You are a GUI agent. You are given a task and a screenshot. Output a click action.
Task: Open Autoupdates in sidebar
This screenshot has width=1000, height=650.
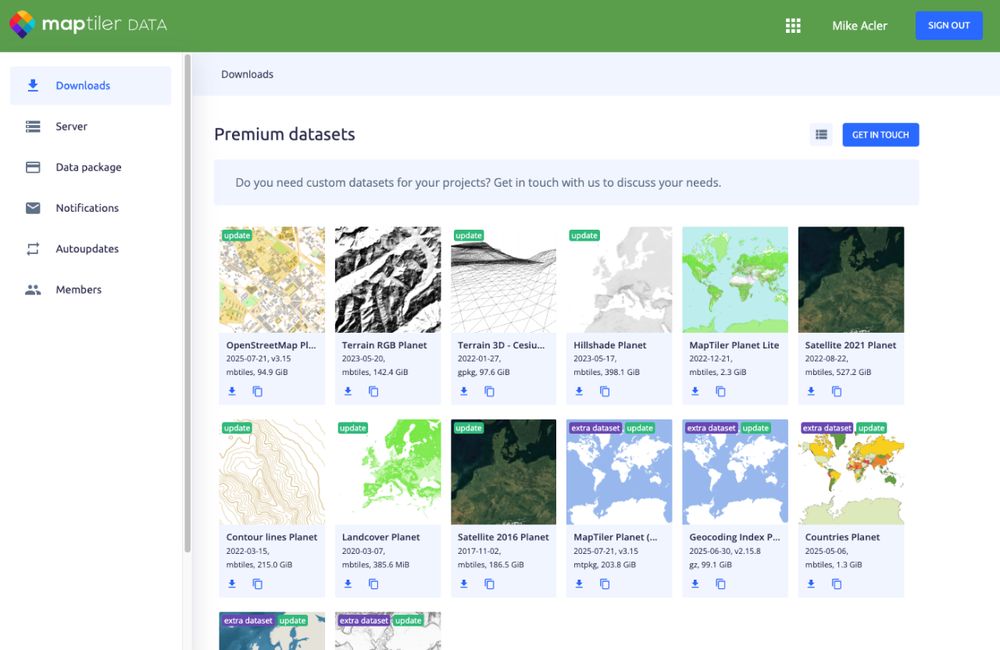click(91, 249)
